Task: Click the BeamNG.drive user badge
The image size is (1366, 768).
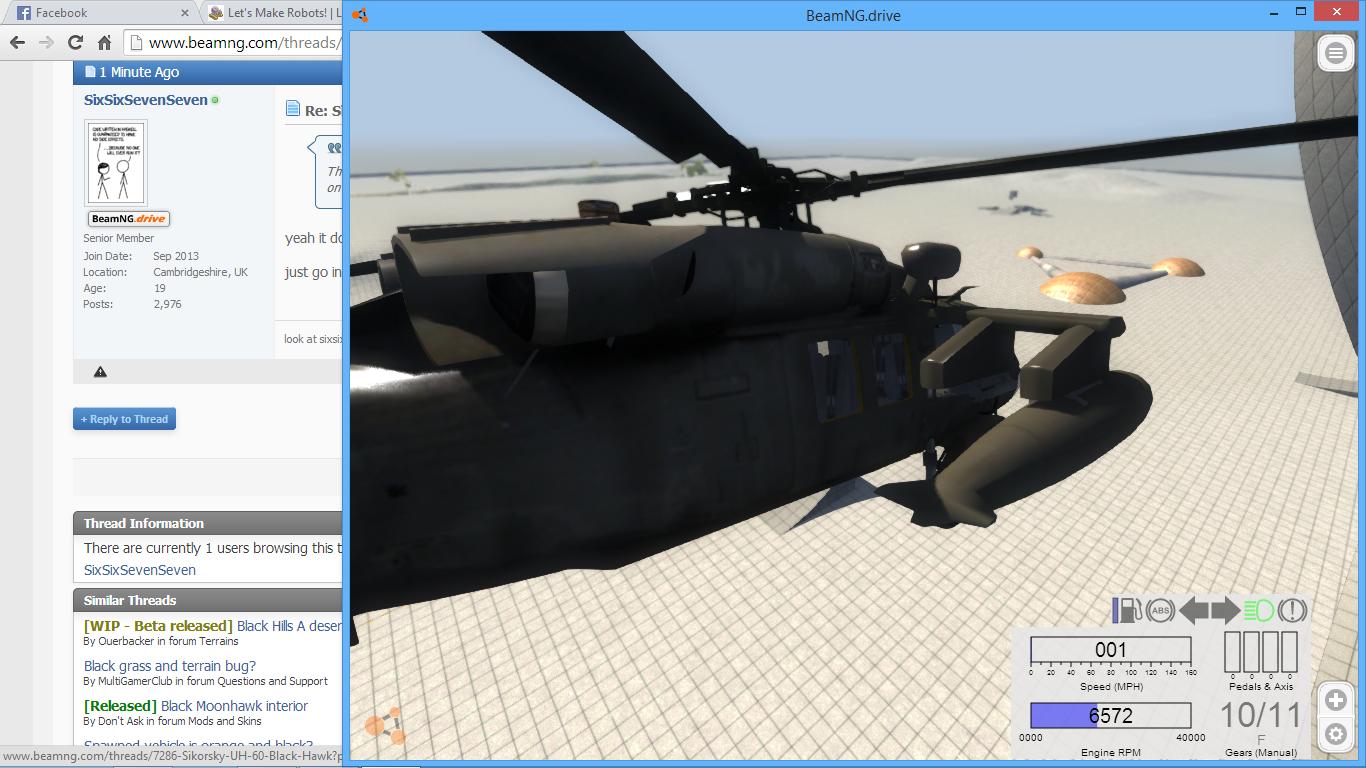Action: 129,219
